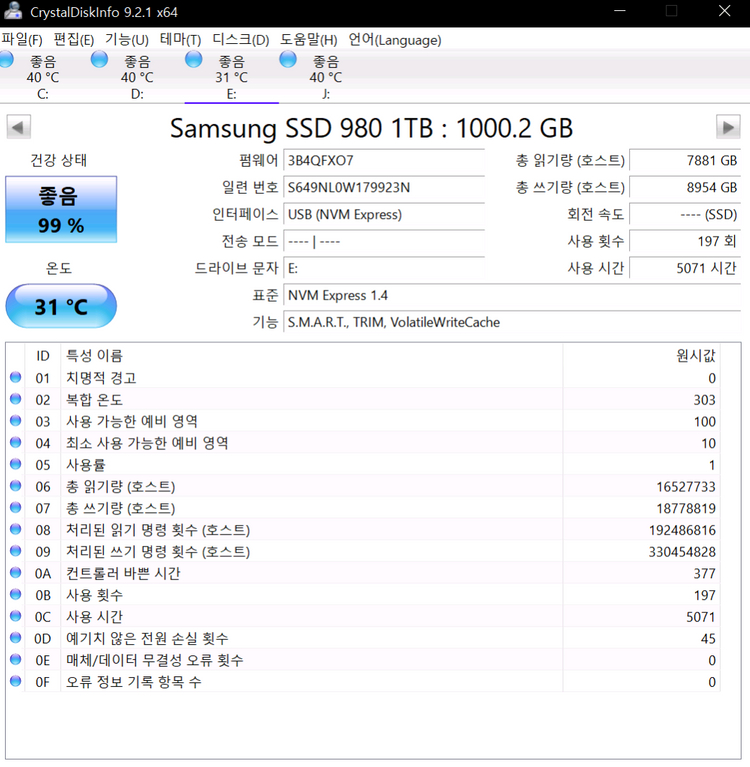Click the blue status dot for ID 0B
This screenshot has width=750, height=767.
16,594
